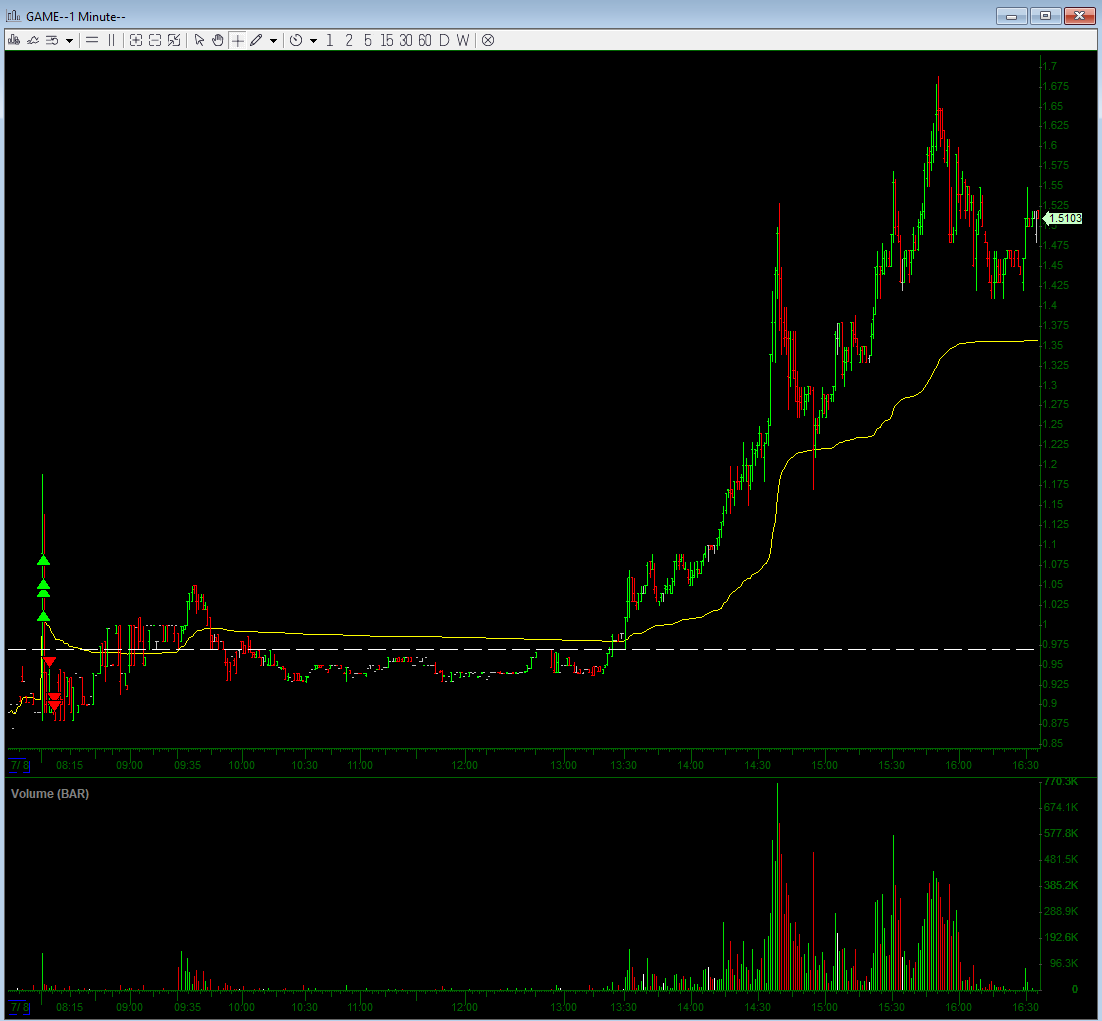
Task: Click the zoom out icon
Action: click(x=155, y=41)
